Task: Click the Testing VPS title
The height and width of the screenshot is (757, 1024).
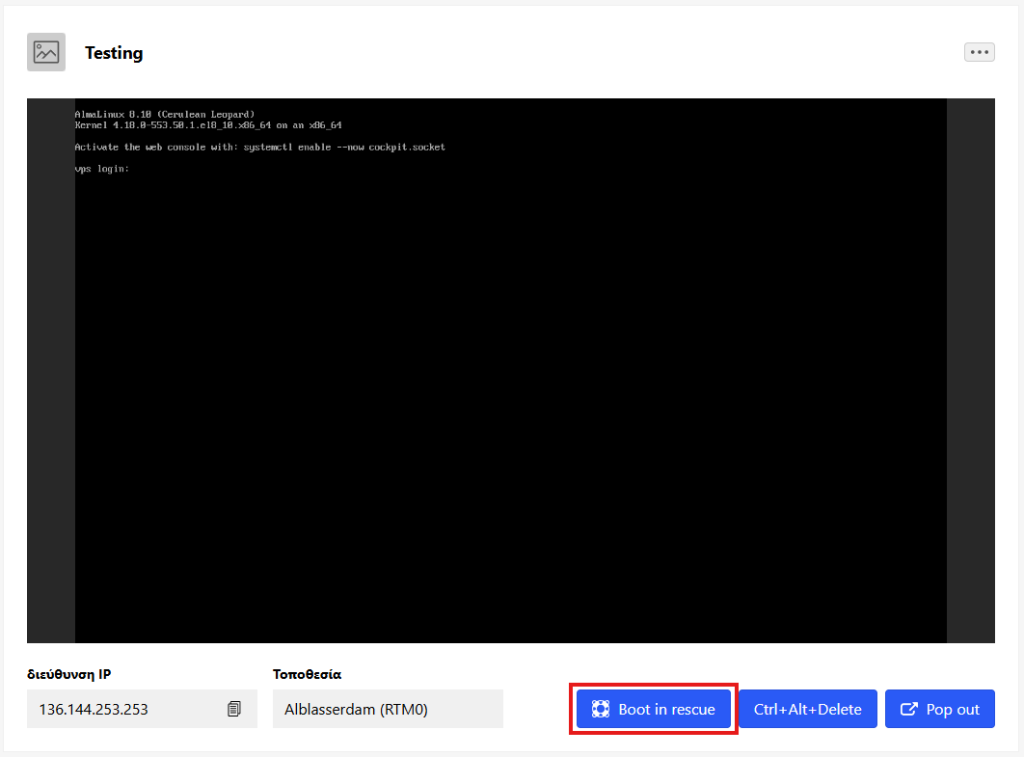Action: (x=114, y=52)
